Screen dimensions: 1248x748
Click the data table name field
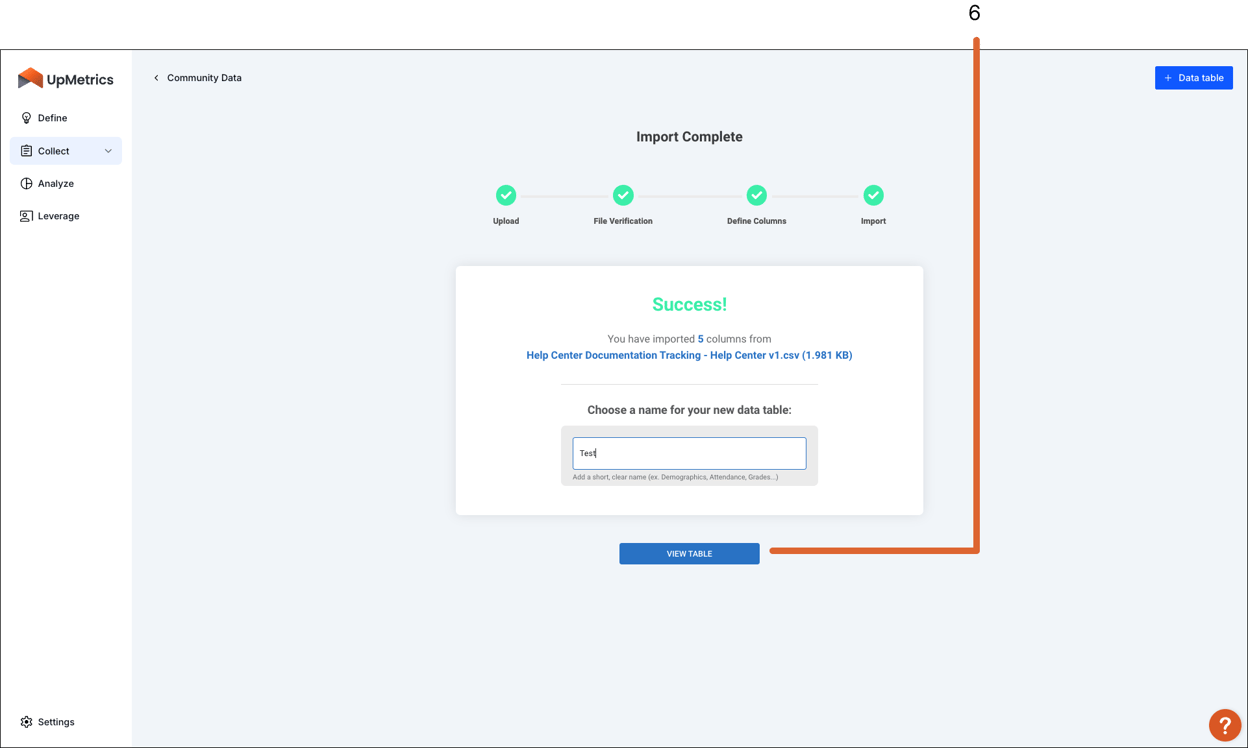coord(689,453)
